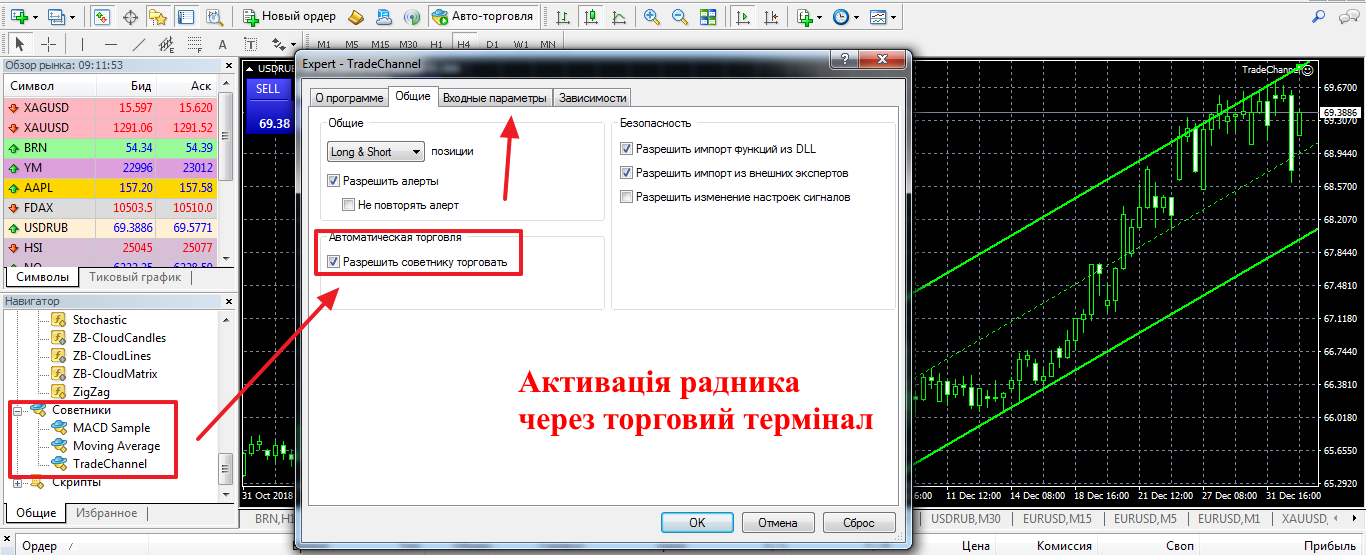Collapse the Советники tree node

click(x=18, y=410)
